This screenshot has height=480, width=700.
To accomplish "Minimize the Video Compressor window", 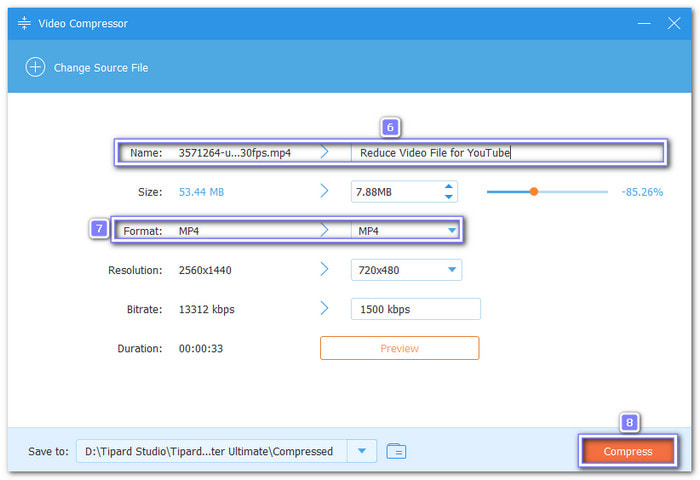I will pos(644,23).
